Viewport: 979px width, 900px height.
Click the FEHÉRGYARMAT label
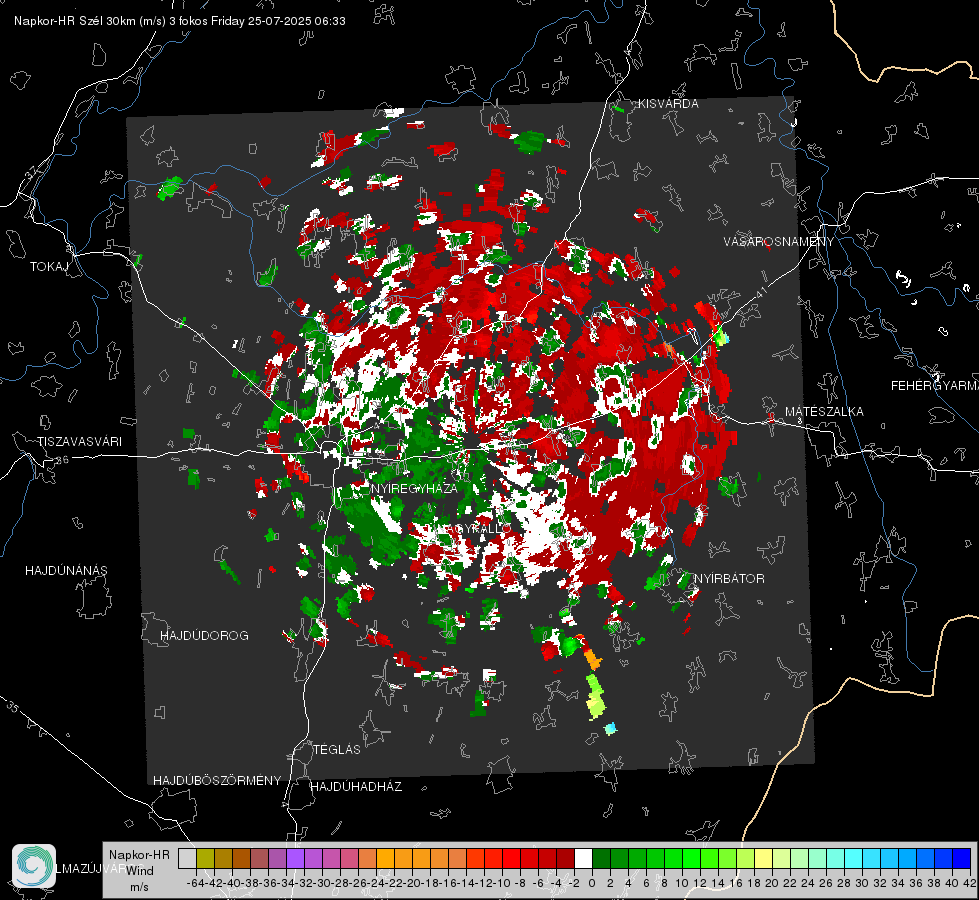tap(935, 386)
